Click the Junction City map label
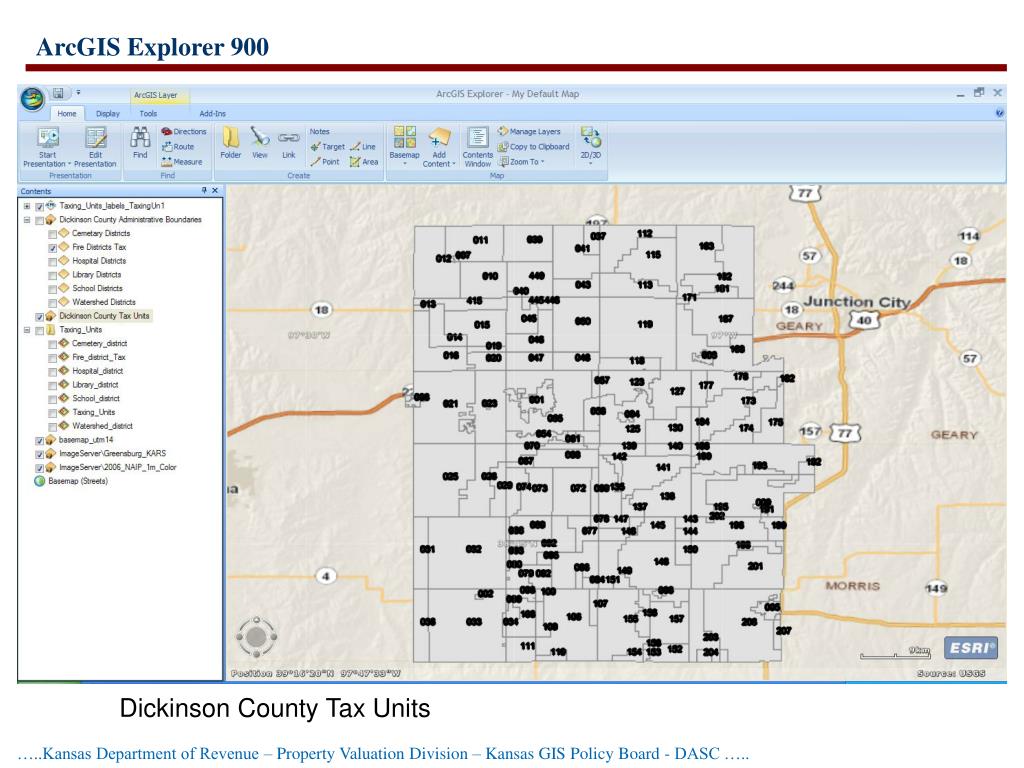 [x=856, y=302]
